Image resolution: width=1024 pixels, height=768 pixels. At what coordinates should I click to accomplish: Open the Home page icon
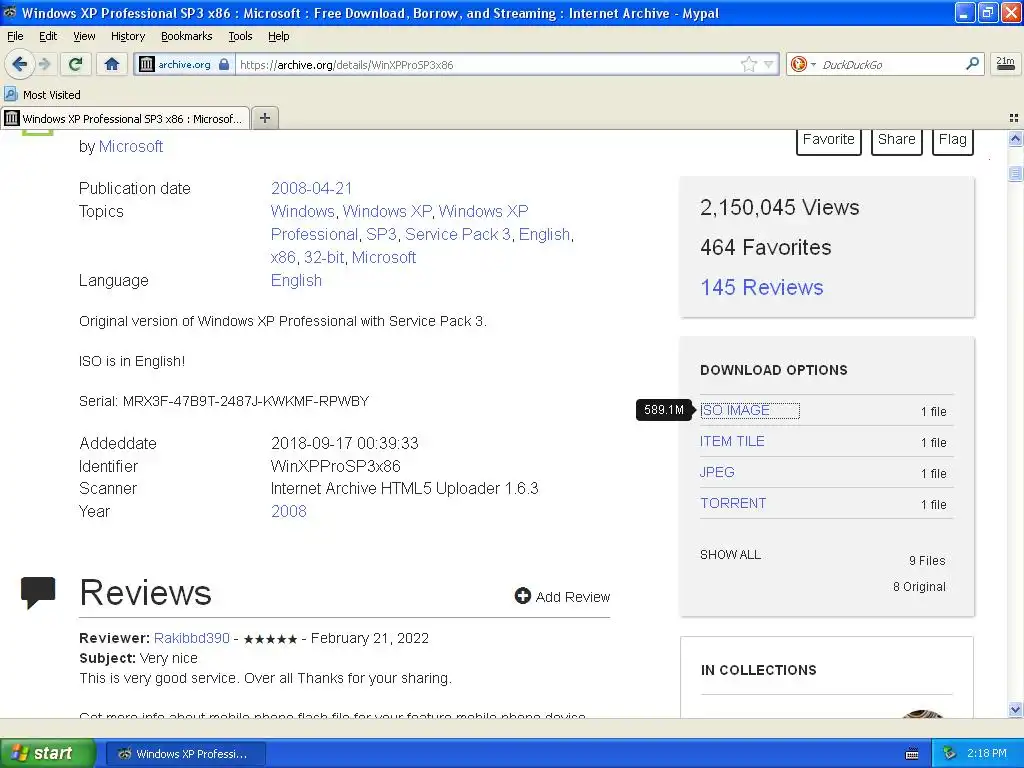pyautogui.click(x=112, y=64)
